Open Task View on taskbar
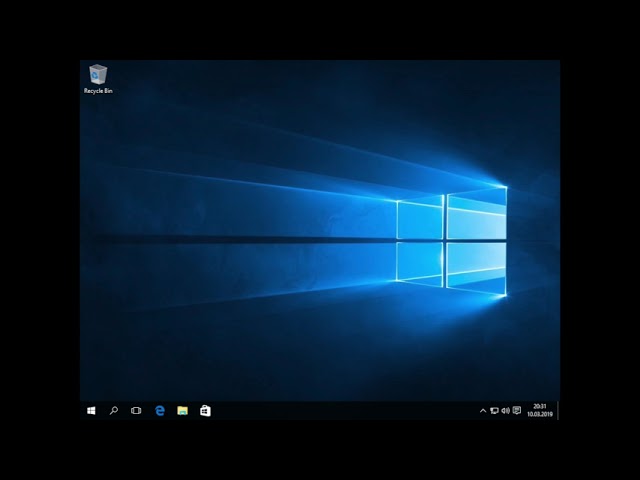The height and width of the screenshot is (480, 640). (x=136, y=411)
